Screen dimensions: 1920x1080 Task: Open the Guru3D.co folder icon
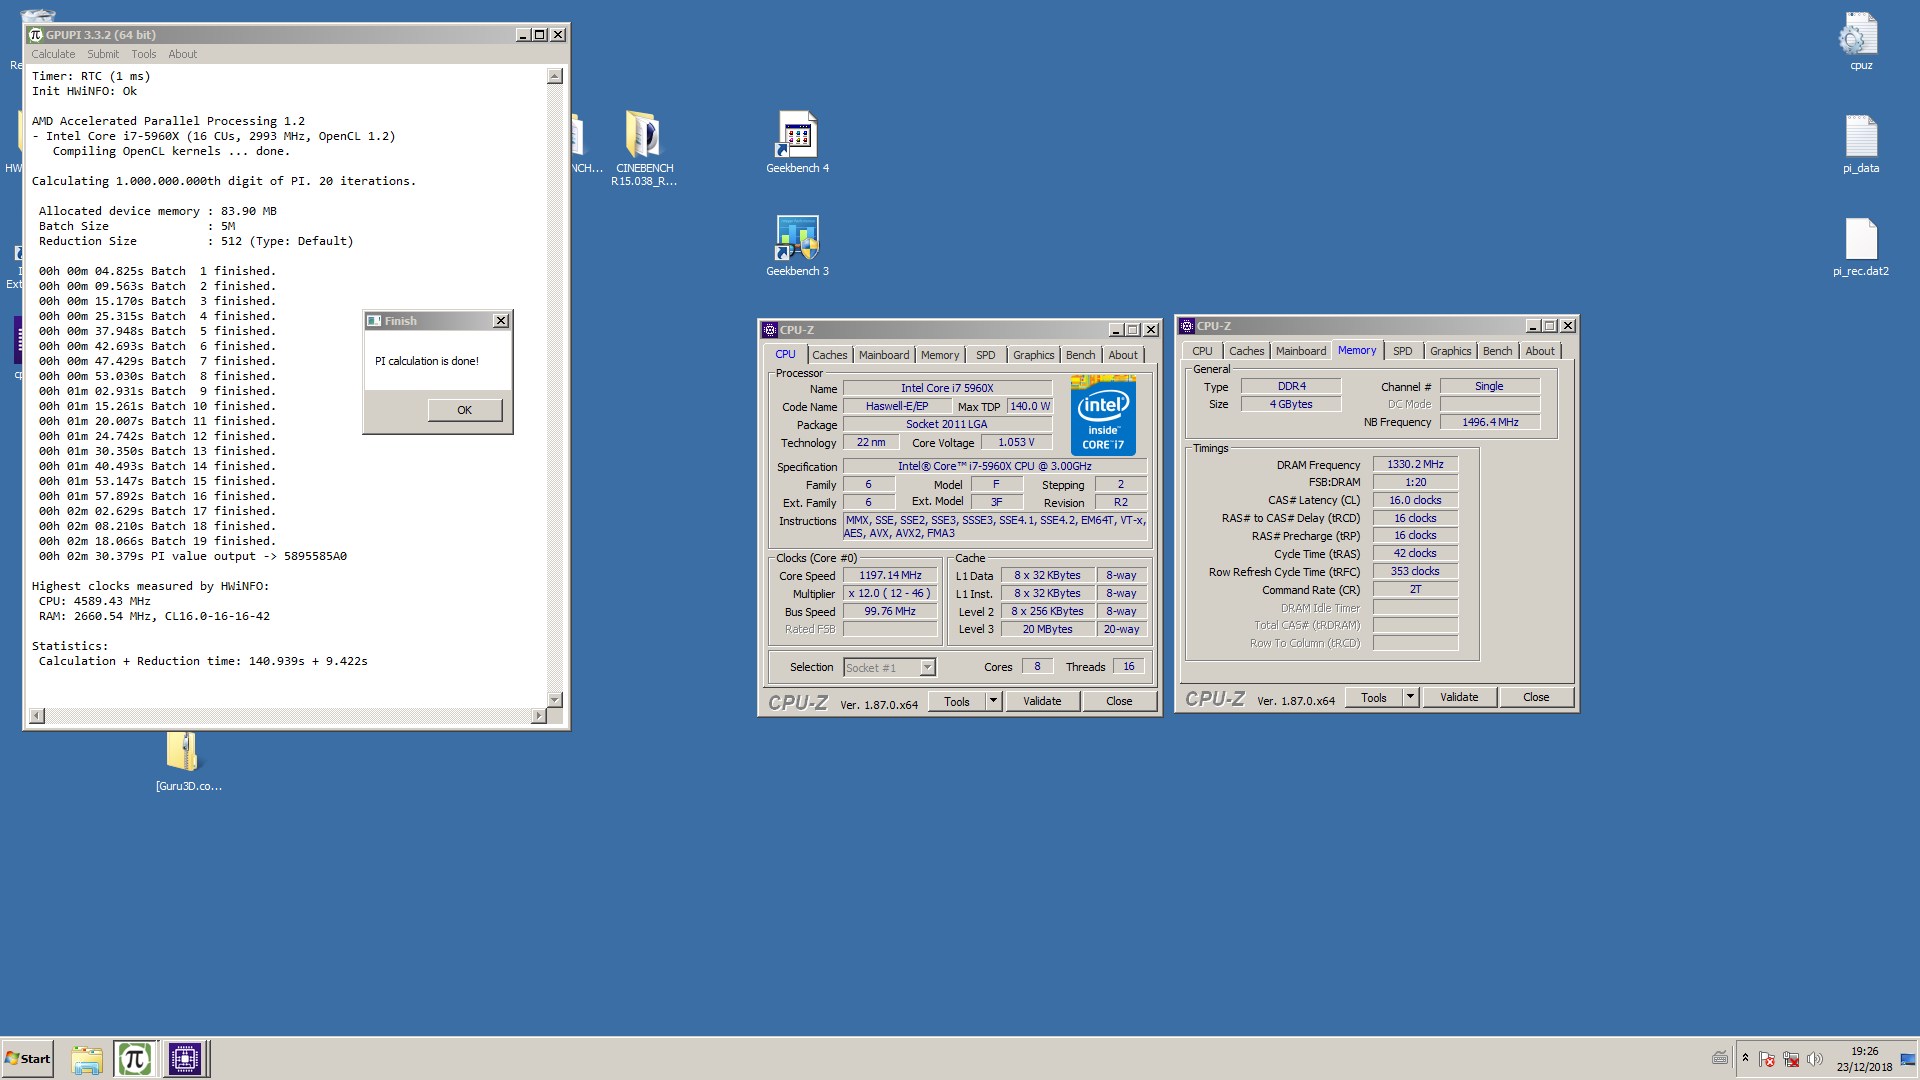coord(188,761)
